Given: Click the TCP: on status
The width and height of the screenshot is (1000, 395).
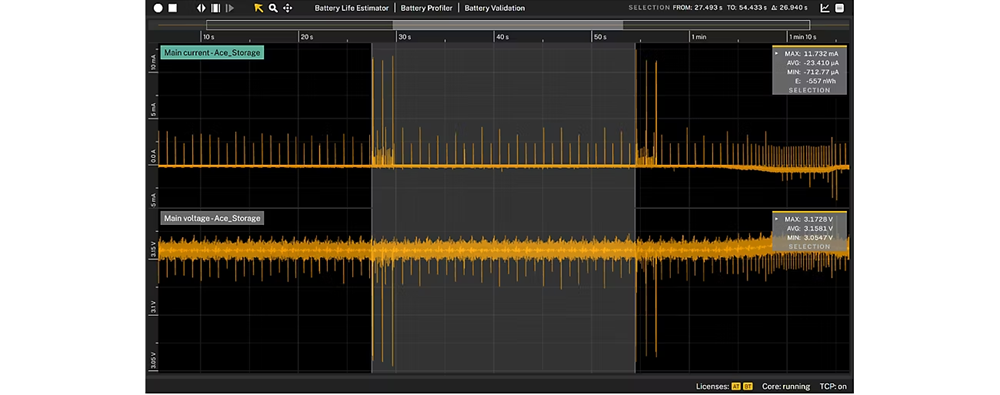Looking at the screenshot, I should tap(833, 387).
